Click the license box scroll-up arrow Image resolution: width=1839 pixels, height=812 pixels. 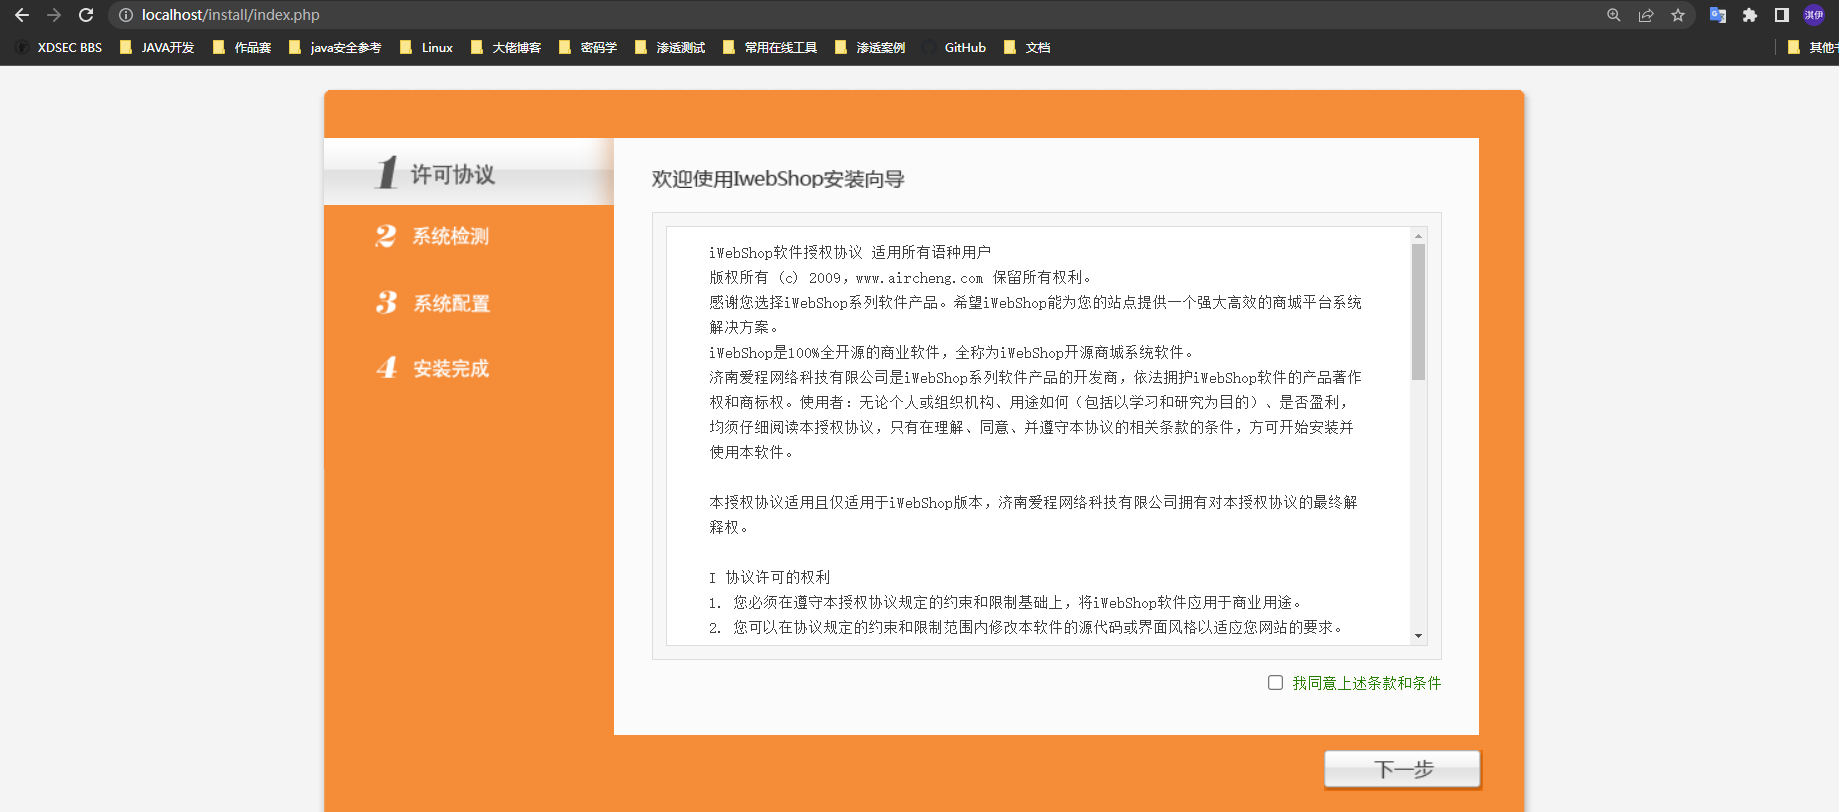click(1418, 236)
